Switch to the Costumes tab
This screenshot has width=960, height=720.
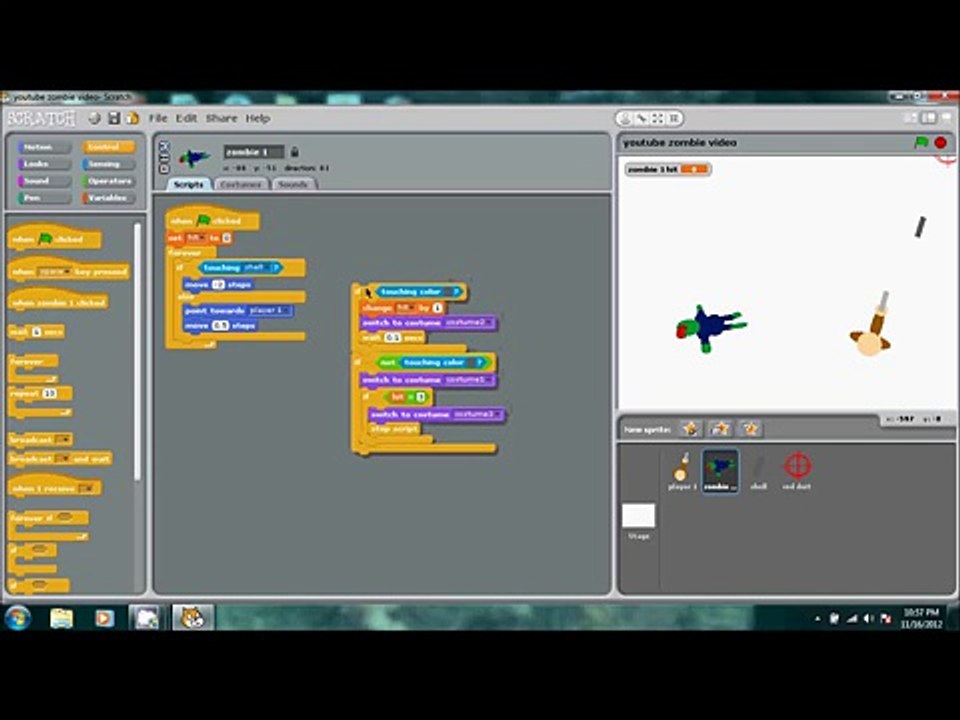(241, 184)
